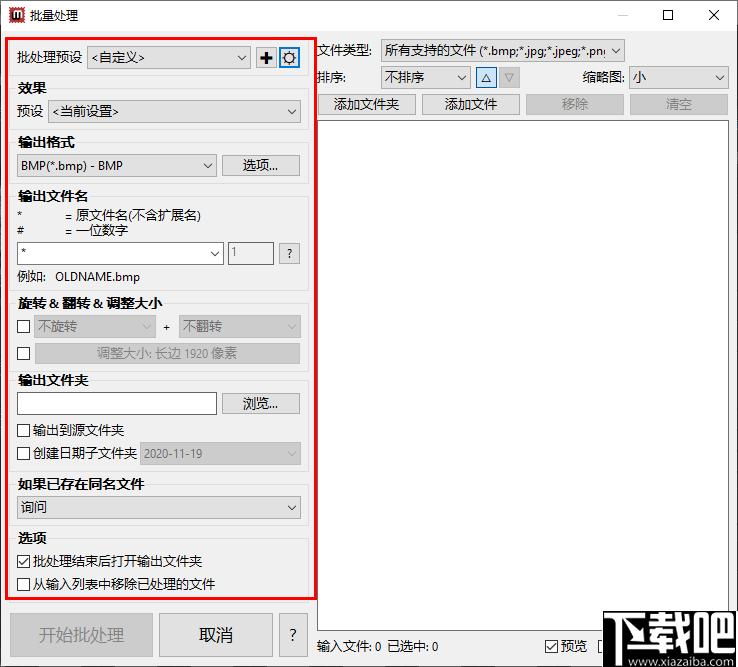738x667 pixels.
Task: Click the plus icon to add batch preset
Action: click(x=266, y=58)
